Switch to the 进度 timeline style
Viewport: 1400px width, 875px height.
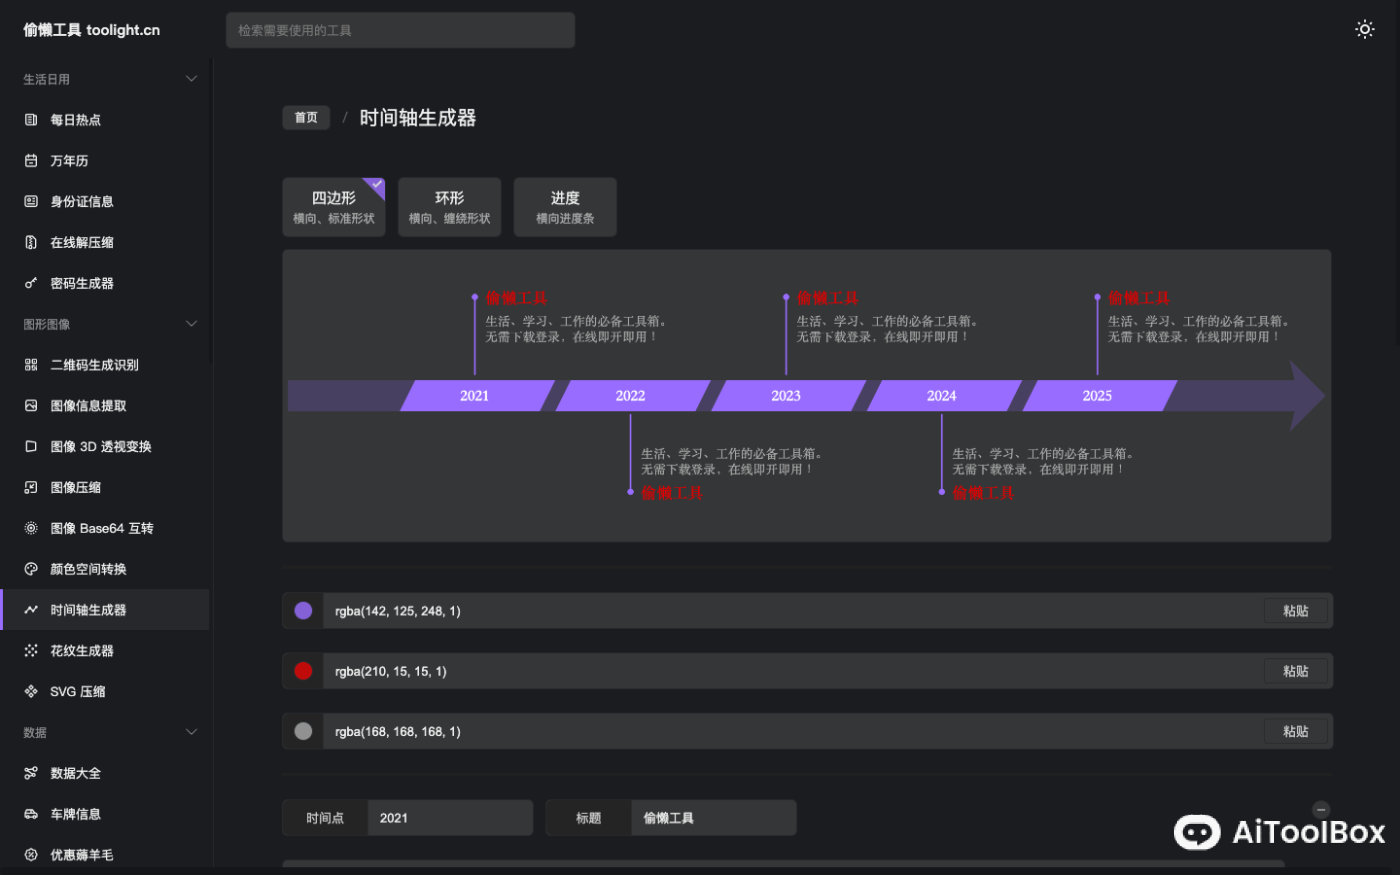point(565,206)
